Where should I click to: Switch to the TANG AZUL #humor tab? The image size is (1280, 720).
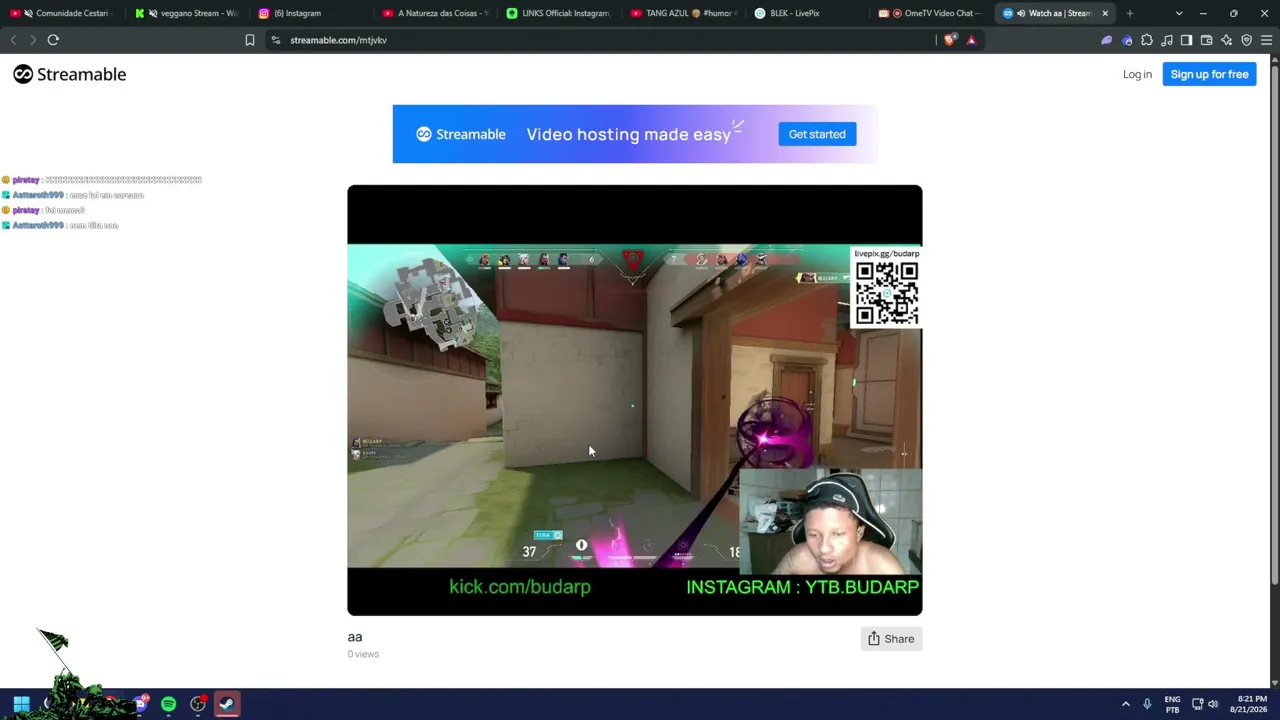click(684, 13)
